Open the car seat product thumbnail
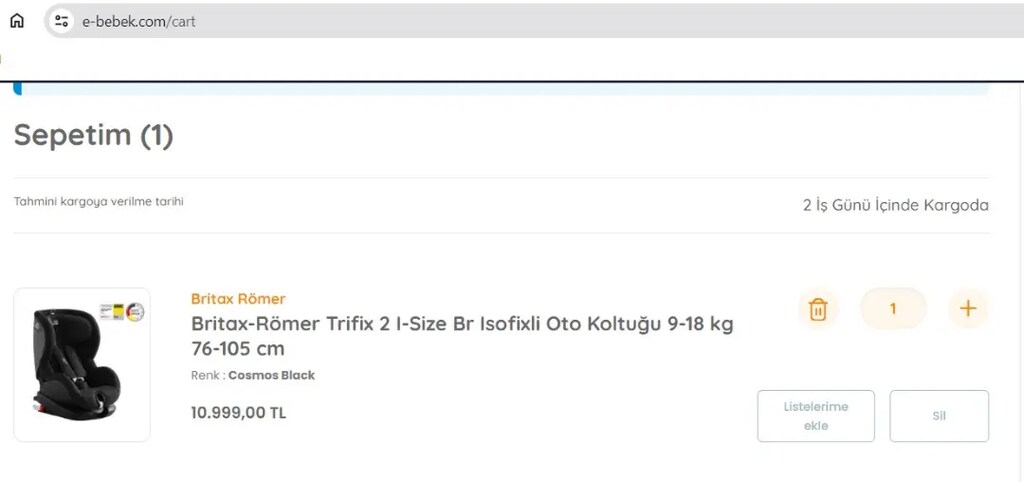1024x482 pixels. click(x=82, y=364)
